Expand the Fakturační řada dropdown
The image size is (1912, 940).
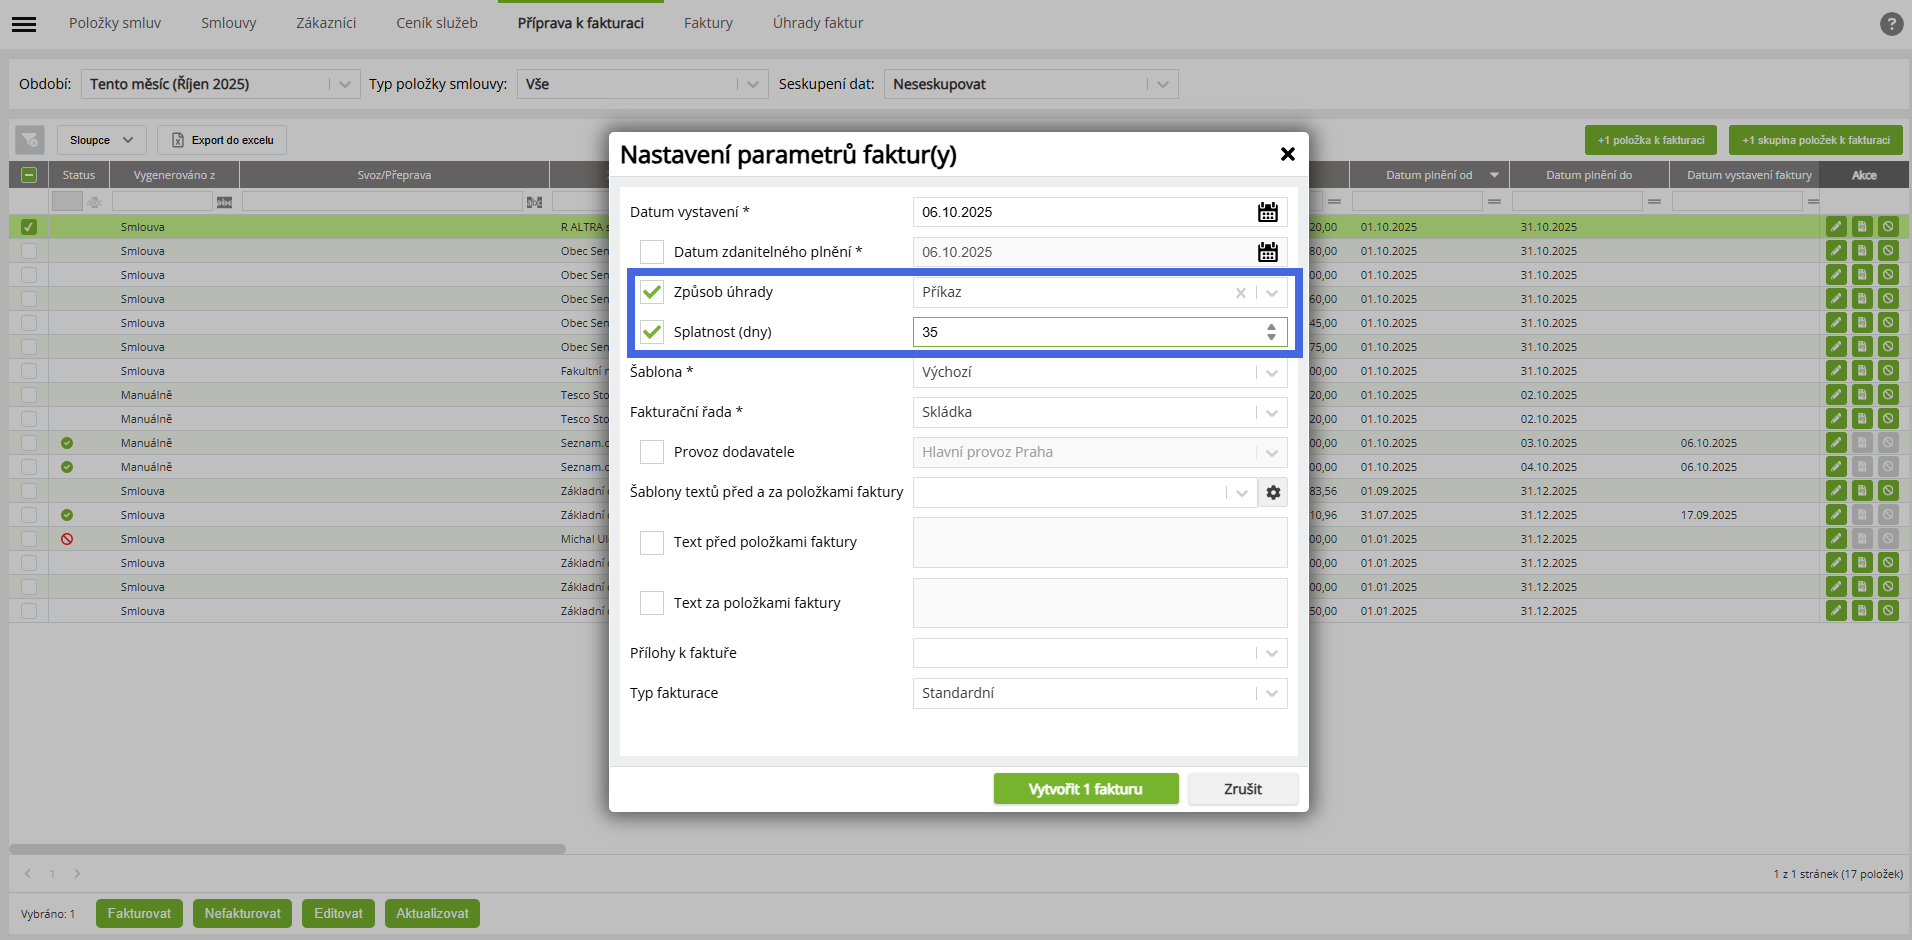coord(1271,412)
